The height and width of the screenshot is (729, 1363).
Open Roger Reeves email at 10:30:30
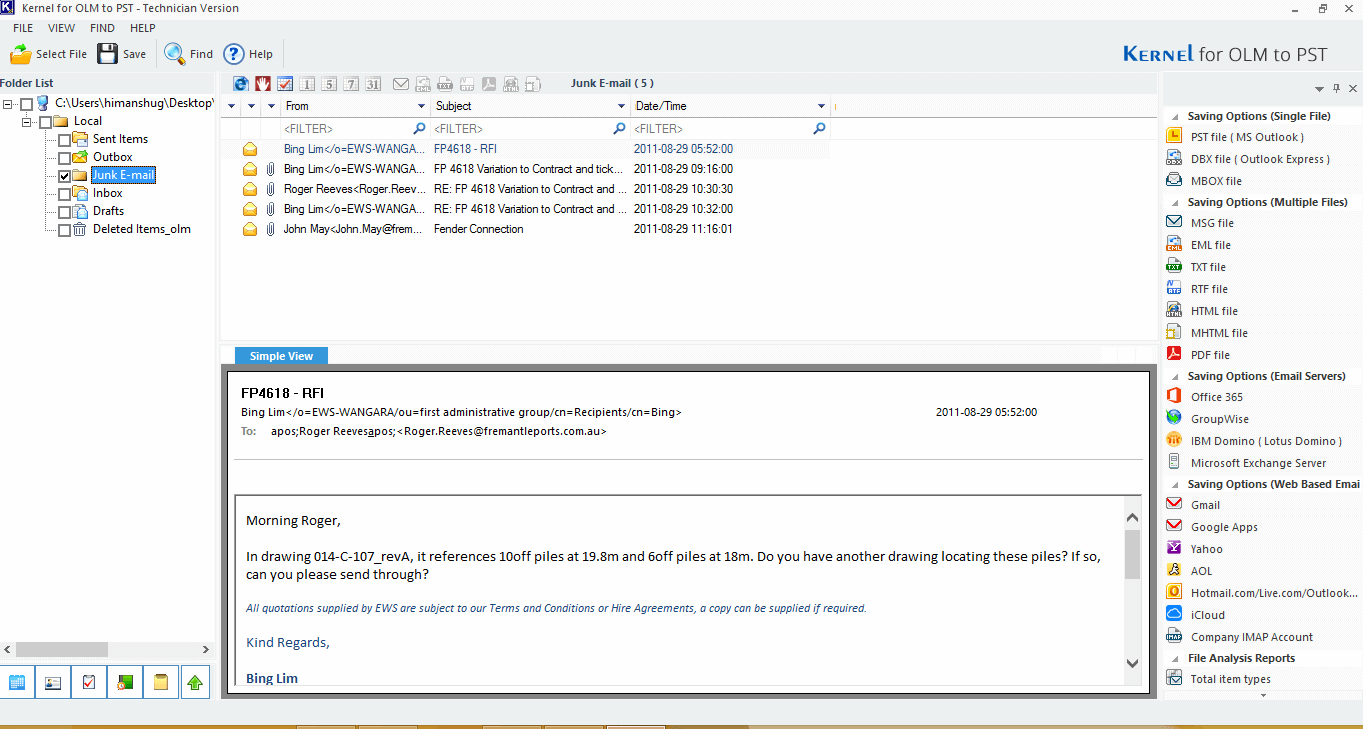525,189
